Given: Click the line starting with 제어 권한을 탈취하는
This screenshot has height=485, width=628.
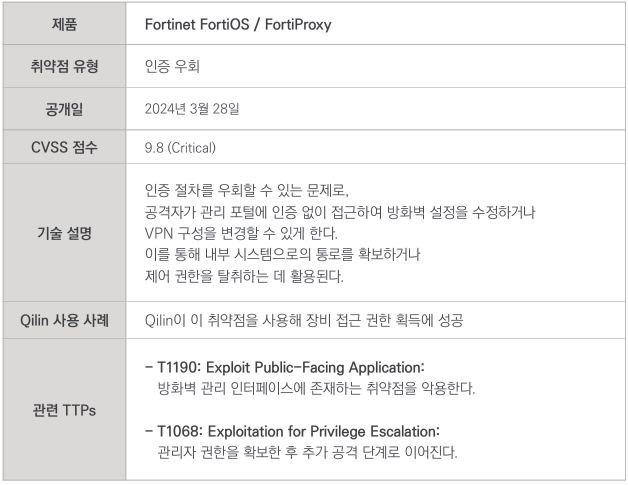Looking at the screenshot, I should 244,275.
